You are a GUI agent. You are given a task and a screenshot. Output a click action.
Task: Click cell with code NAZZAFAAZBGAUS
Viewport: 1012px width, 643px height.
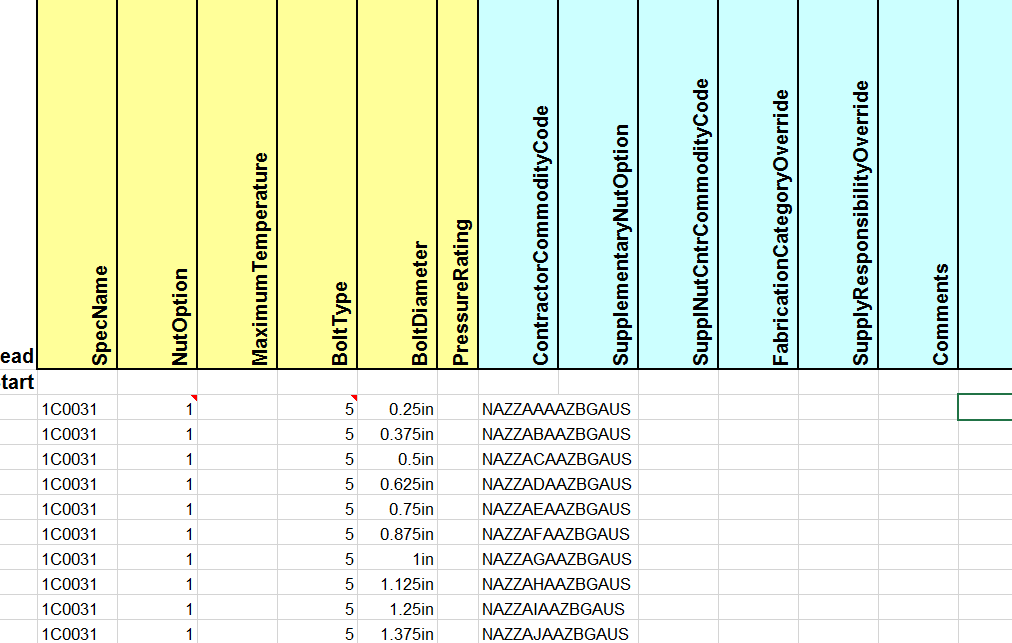point(558,534)
